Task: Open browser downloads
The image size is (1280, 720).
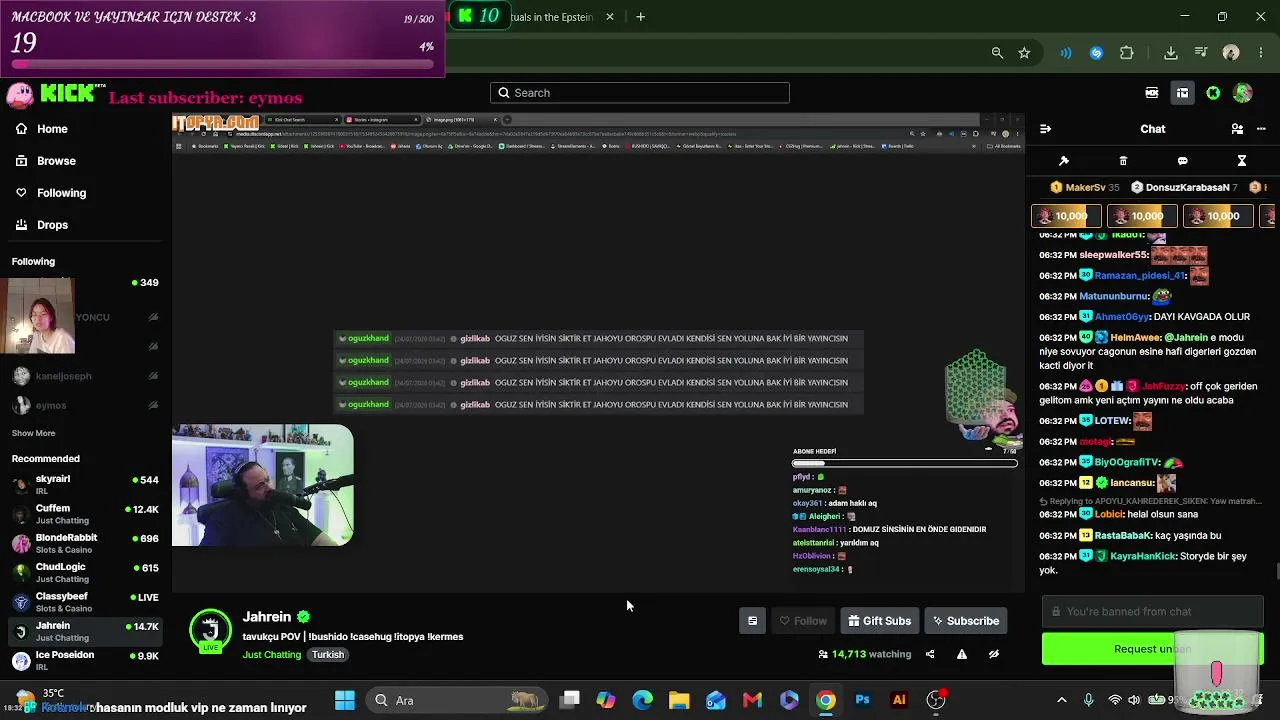Action: pos(1171,53)
